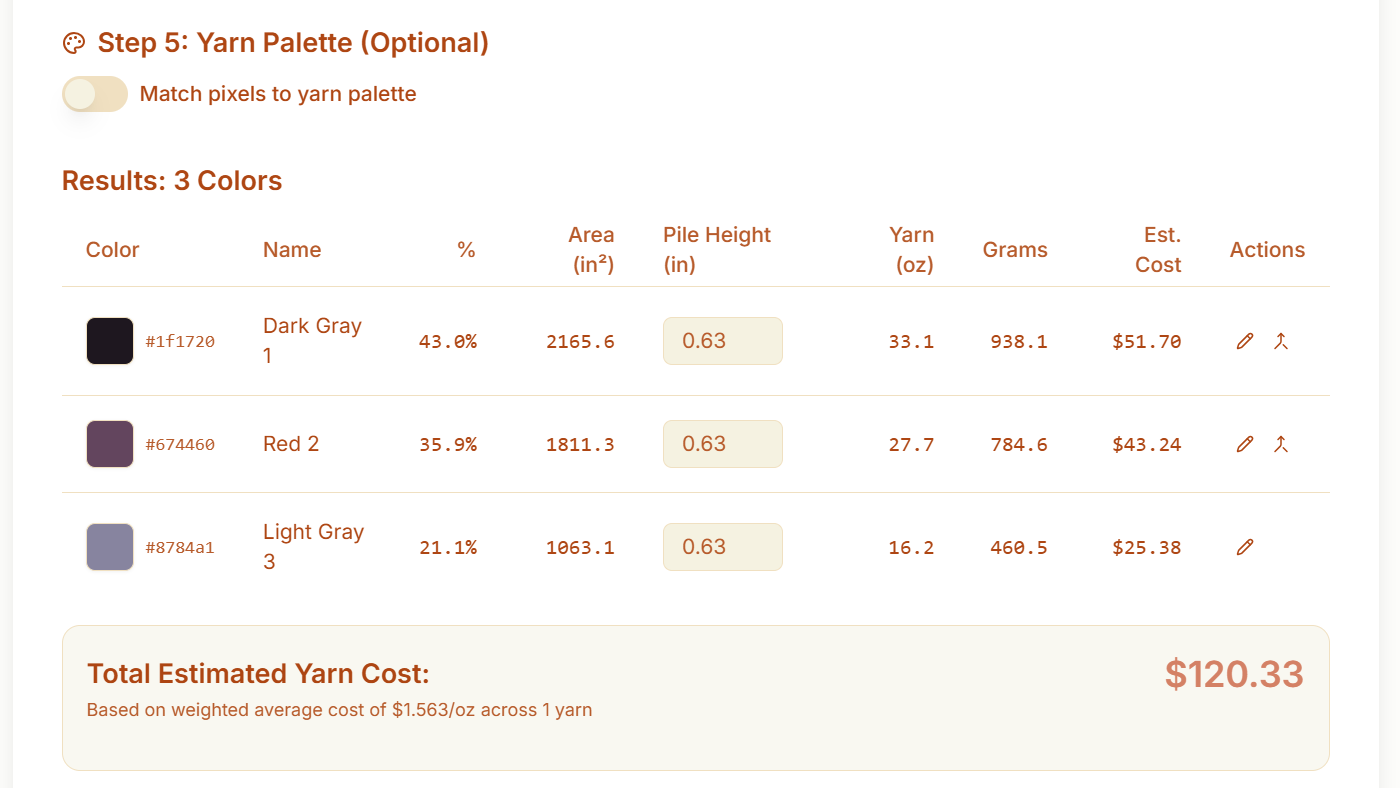1400x788 pixels.
Task: Click the Dark Gray 1 color swatch
Action: tap(109, 341)
